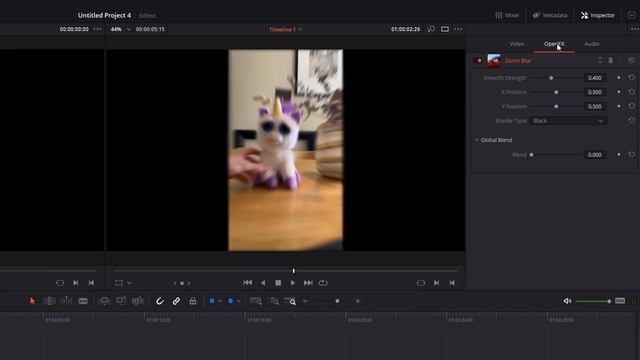Click the viewer scrubber playhead
640x360 pixels.
[x=293, y=271]
